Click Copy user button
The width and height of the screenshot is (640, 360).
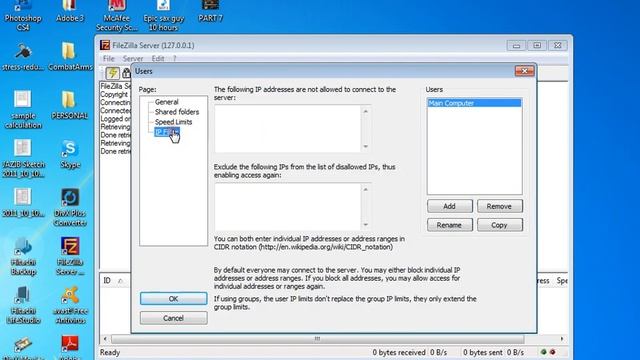[x=499, y=225]
